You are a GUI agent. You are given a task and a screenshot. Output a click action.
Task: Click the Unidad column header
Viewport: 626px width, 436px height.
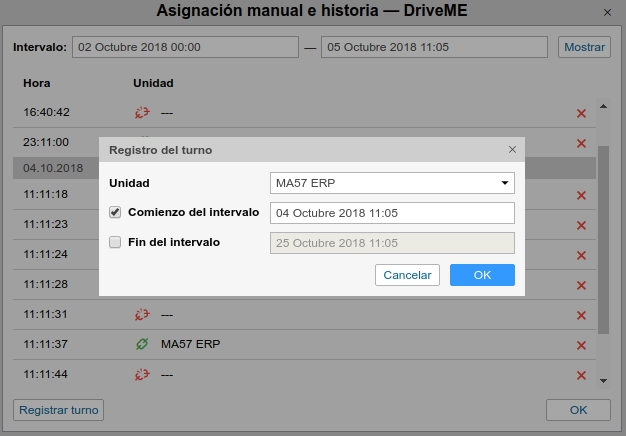click(x=153, y=83)
